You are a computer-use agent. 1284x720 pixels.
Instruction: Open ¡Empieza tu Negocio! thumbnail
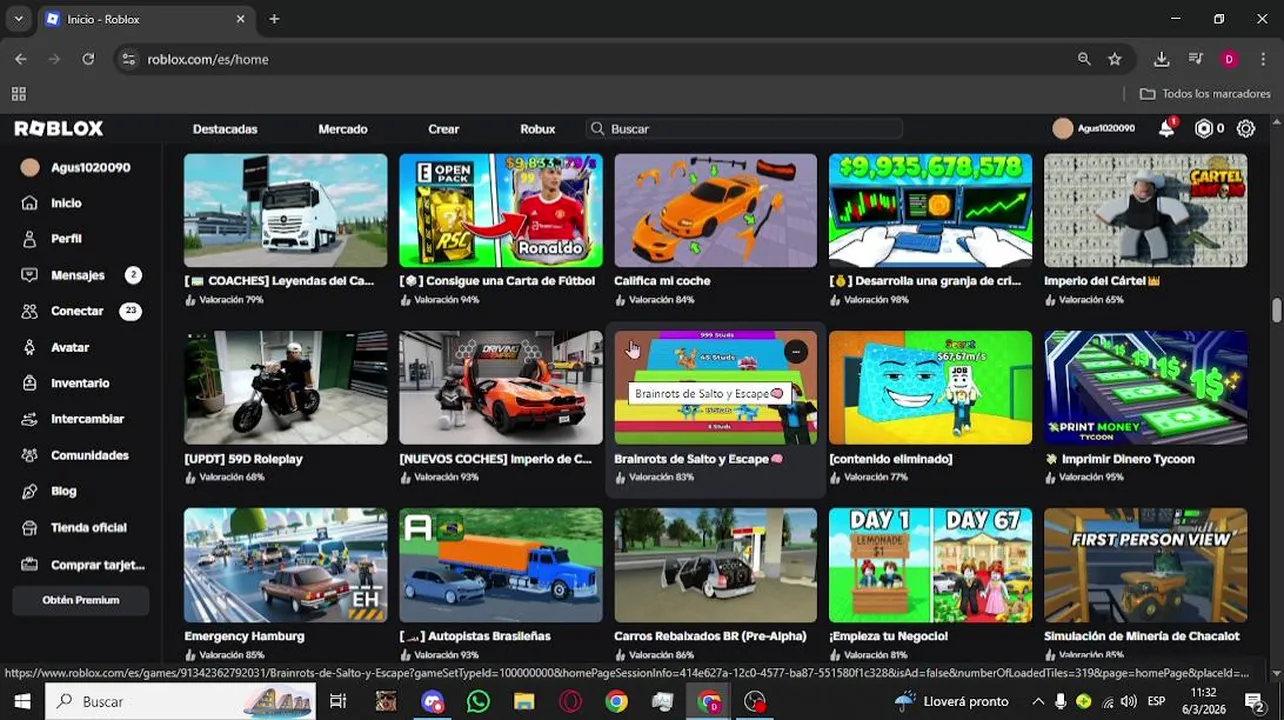[x=931, y=565]
